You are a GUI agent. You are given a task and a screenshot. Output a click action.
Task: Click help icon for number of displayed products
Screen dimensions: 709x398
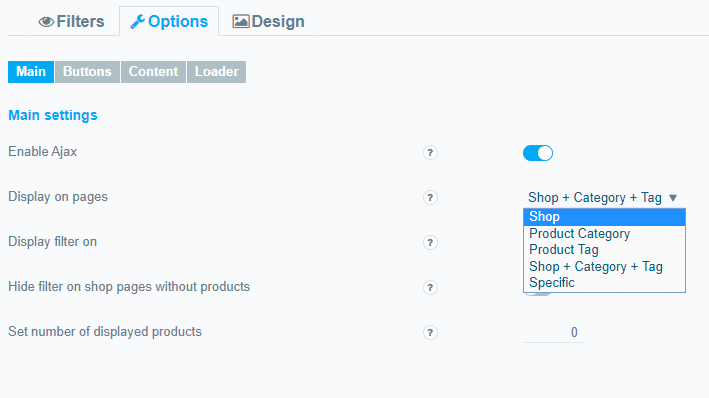click(430, 333)
